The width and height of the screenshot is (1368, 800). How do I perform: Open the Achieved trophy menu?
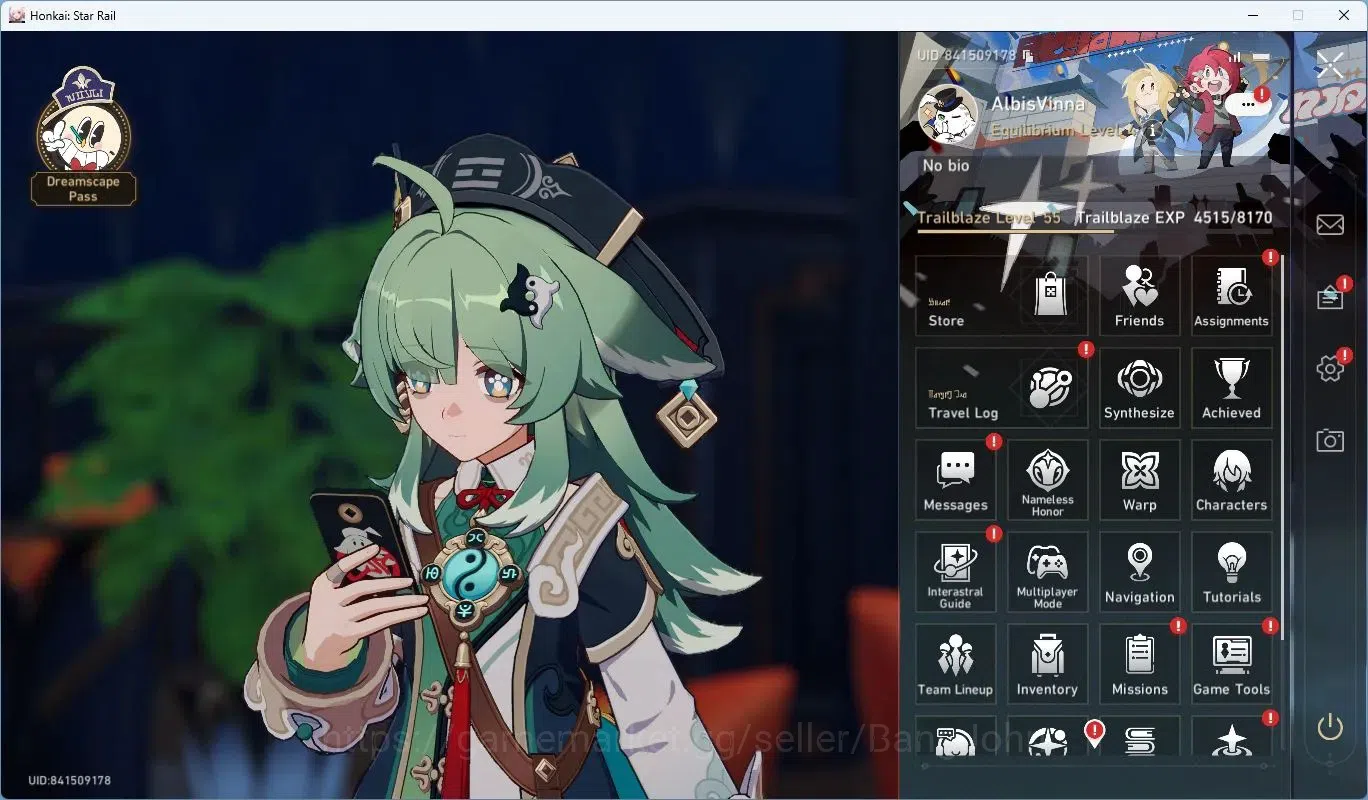click(x=1231, y=388)
